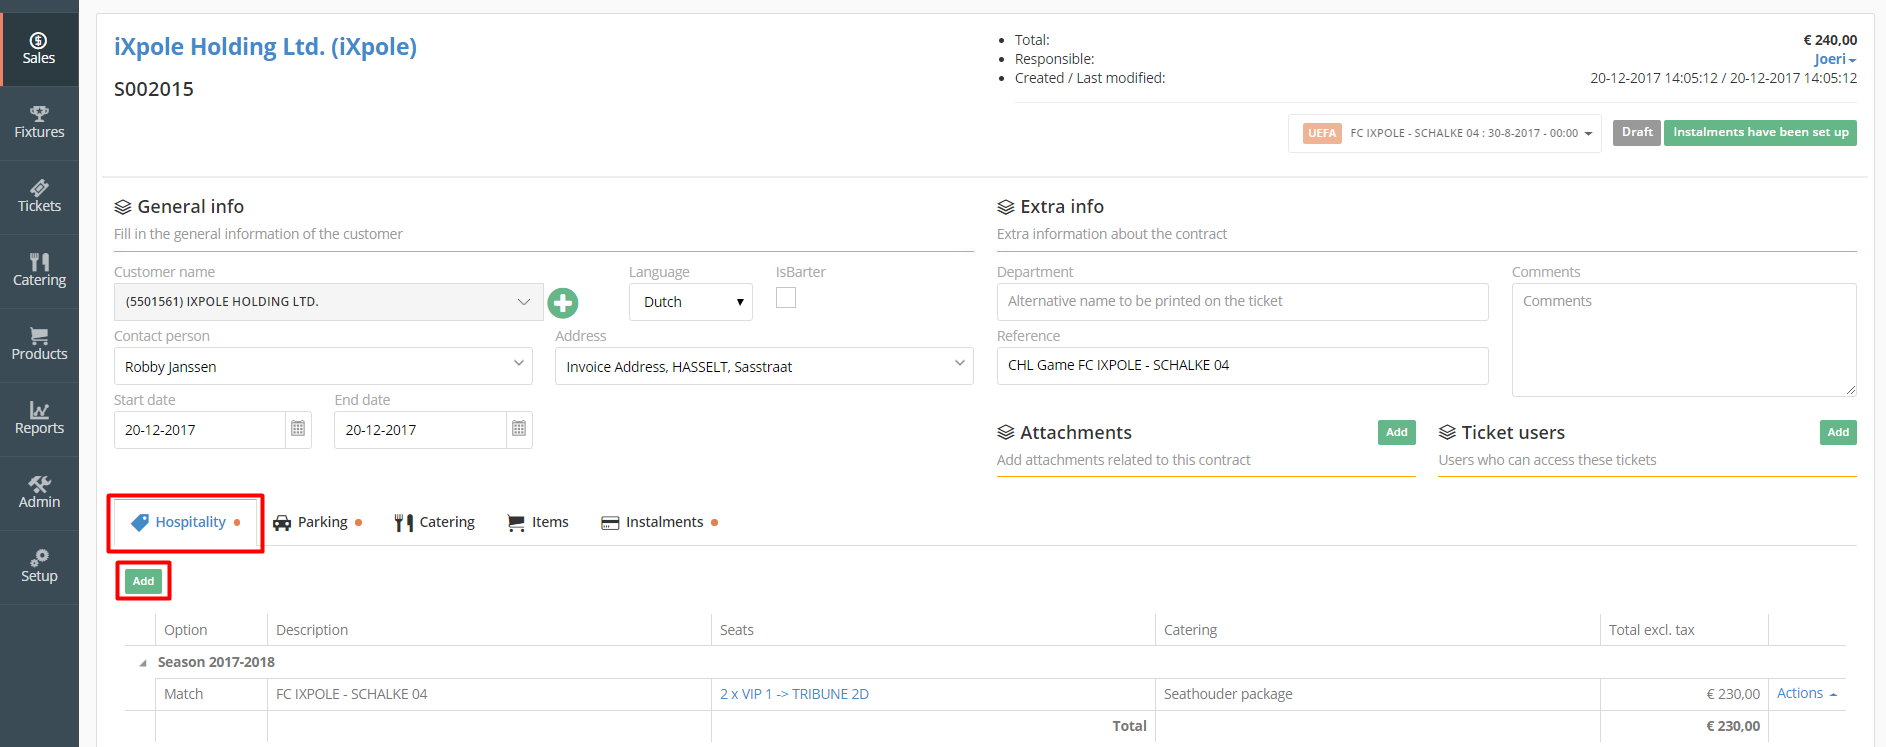
Task: Open Reports in sidebar
Action: (39, 419)
